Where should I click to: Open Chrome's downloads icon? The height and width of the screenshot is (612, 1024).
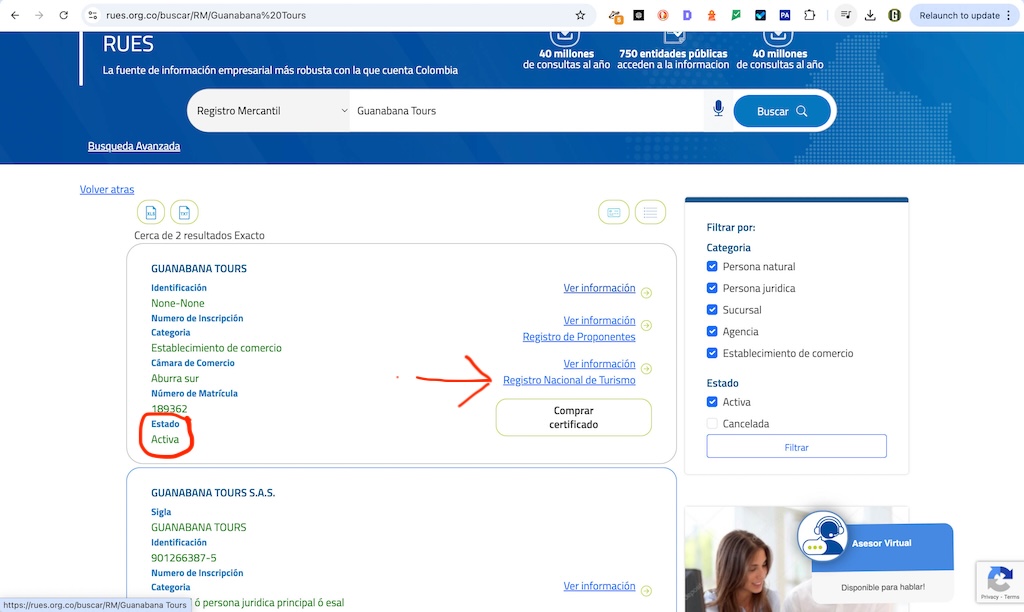pyautogui.click(x=869, y=15)
